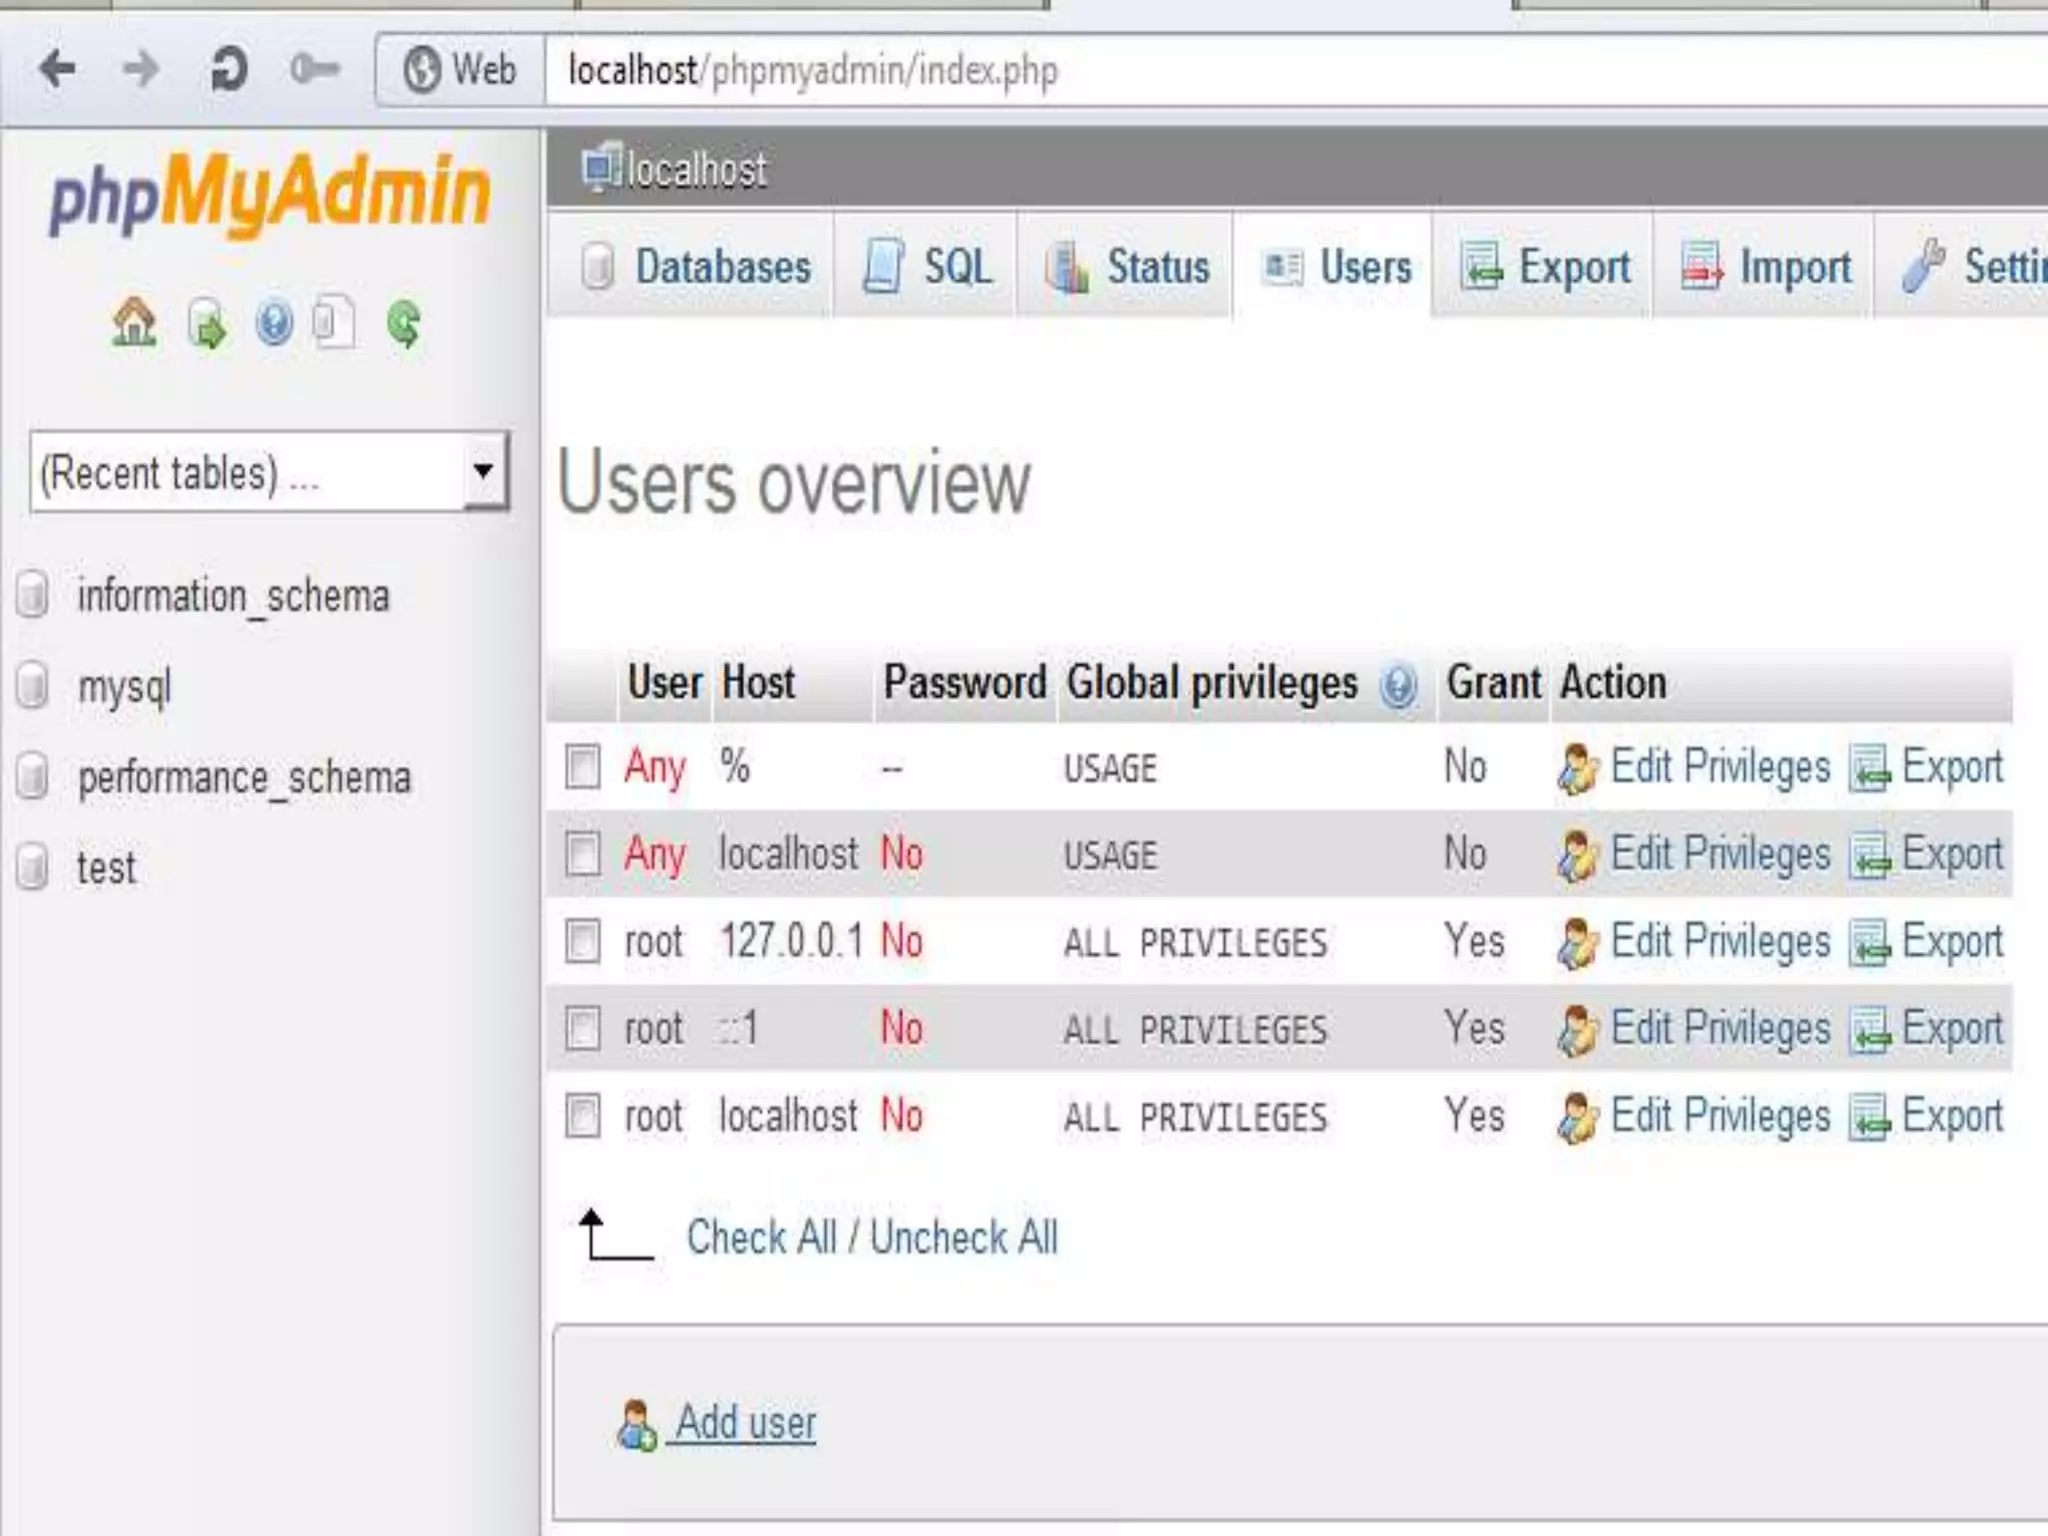Click the browser address bar URL
Viewport: 2048px width, 1536px height.
(x=812, y=70)
